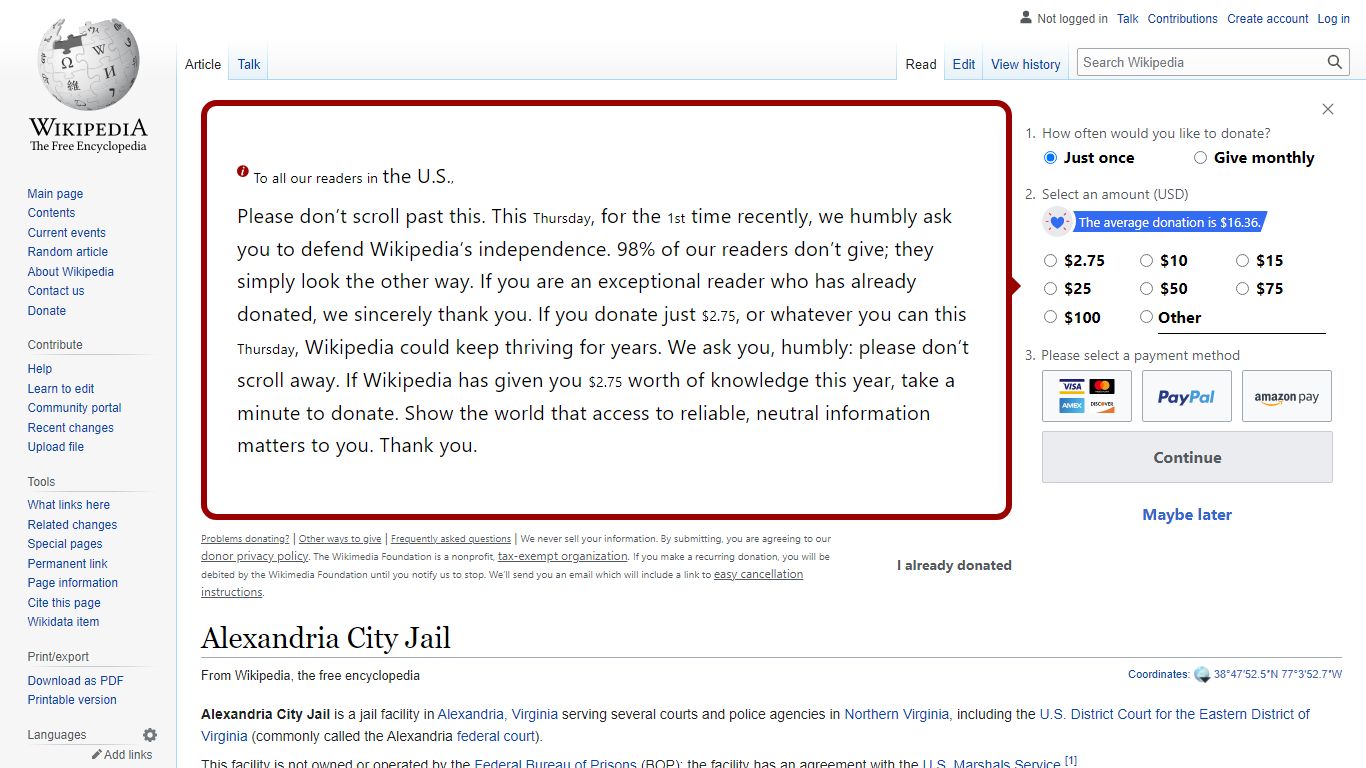Open Related changes tool
Image resolution: width=1366 pixels, height=768 pixels.
coord(72,525)
